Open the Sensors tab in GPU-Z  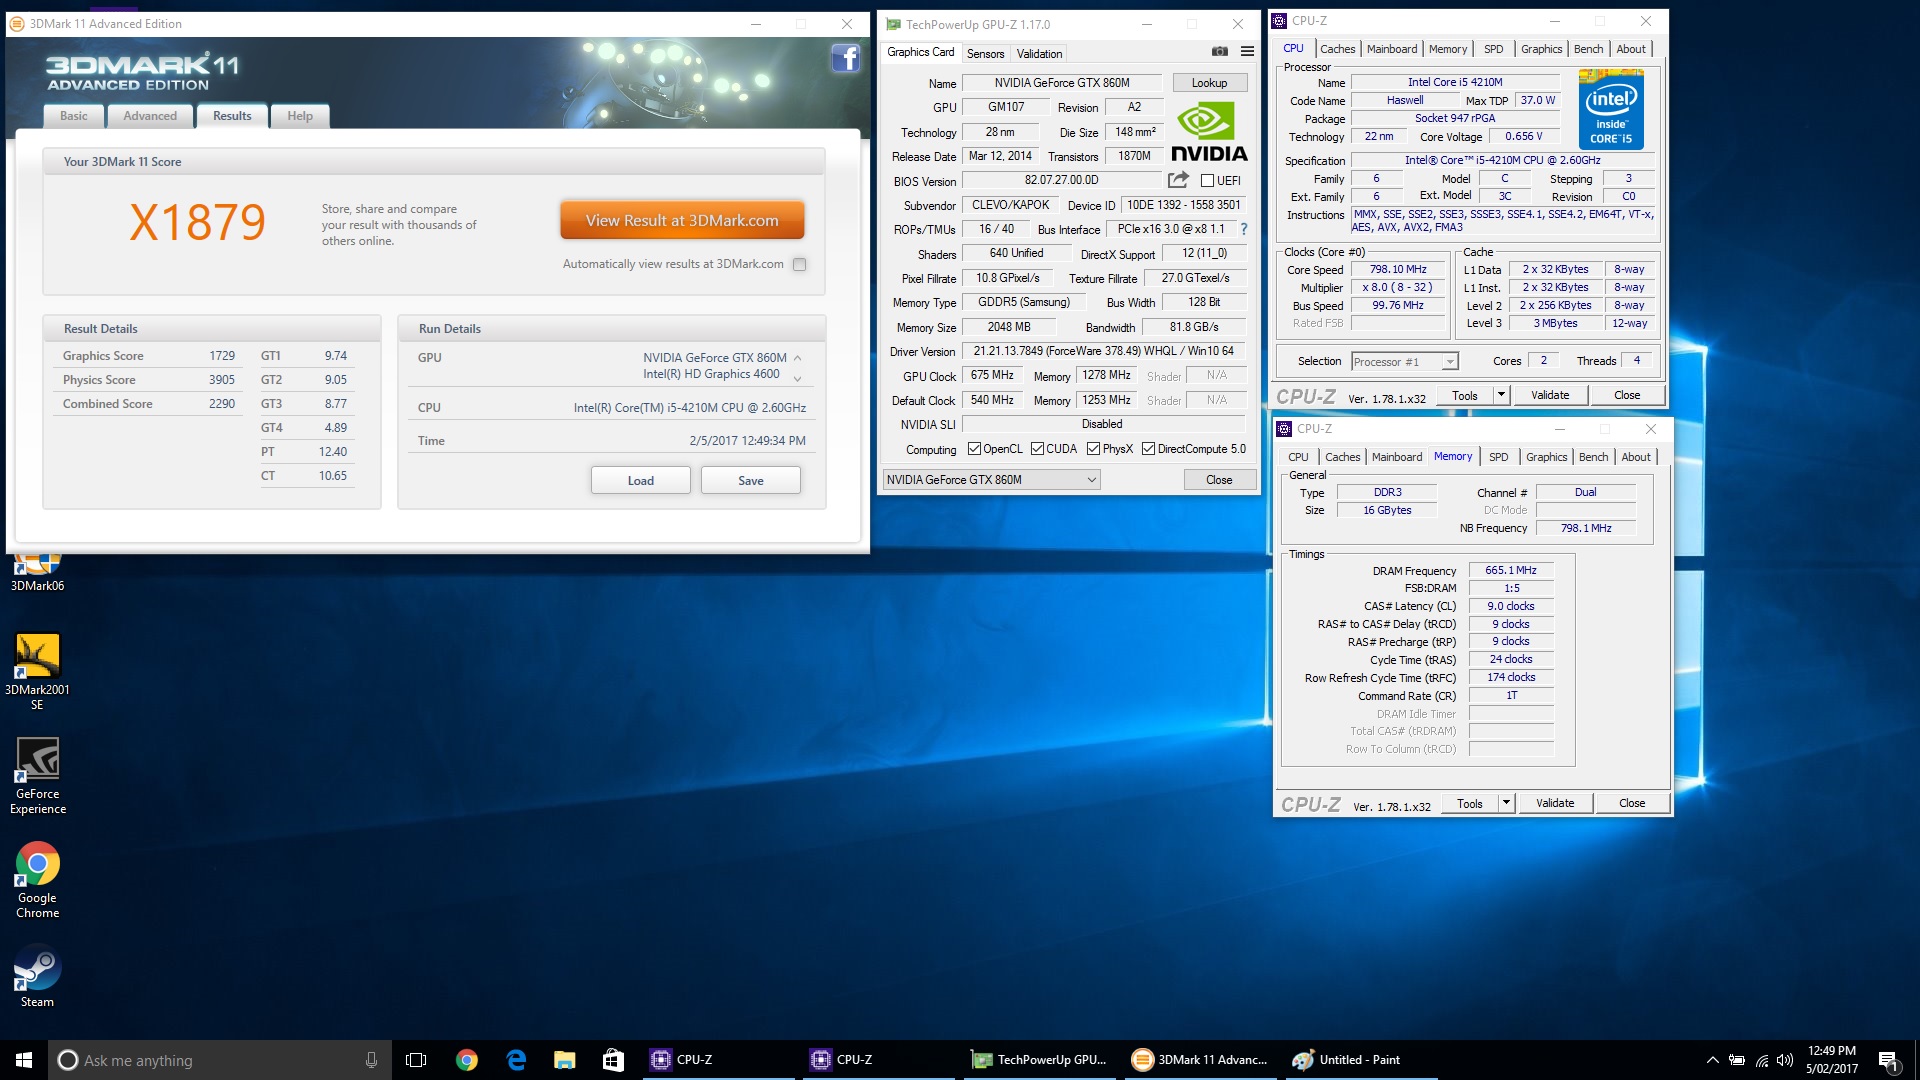pyautogui.click(x=985, y=54)
